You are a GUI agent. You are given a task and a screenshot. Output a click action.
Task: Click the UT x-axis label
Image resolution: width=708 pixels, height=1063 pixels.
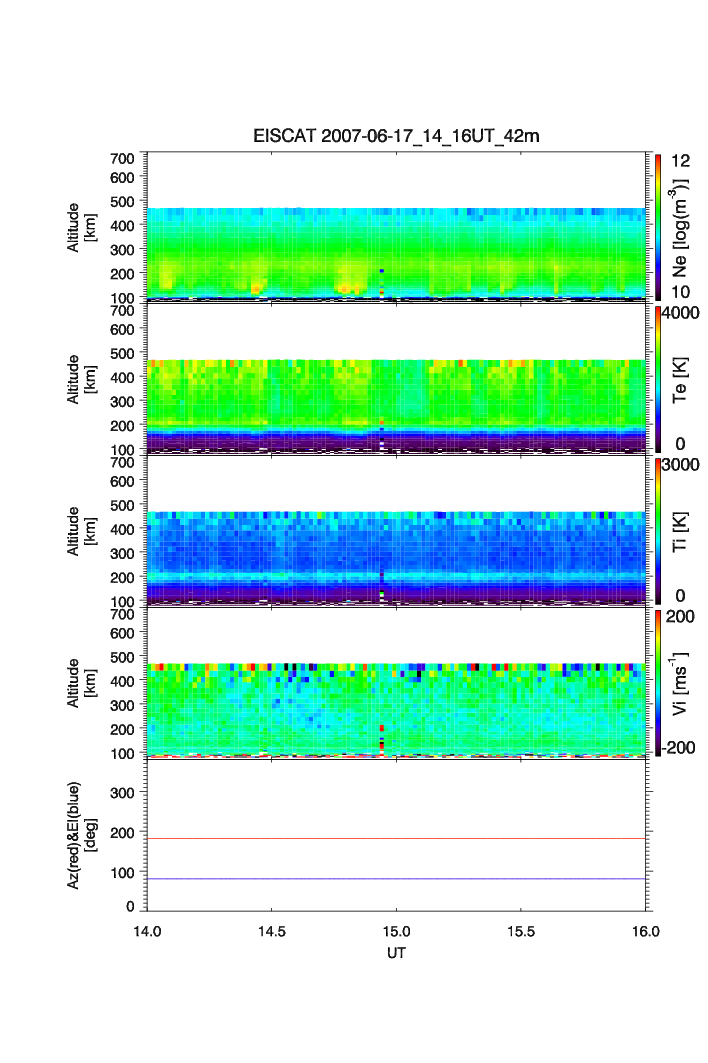pyautogui.click(x=397, y=953)
